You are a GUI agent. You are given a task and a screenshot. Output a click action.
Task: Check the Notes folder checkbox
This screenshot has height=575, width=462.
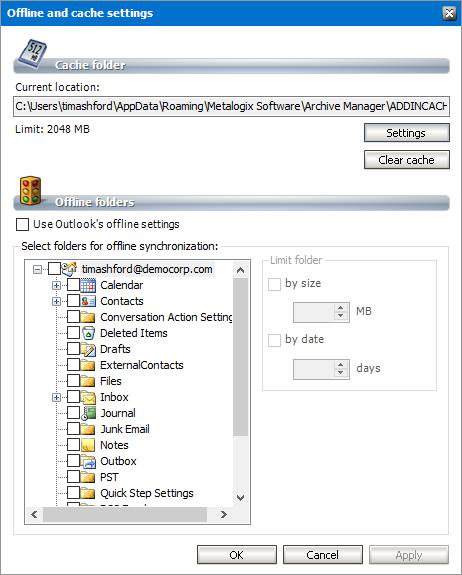pos(73,445)
